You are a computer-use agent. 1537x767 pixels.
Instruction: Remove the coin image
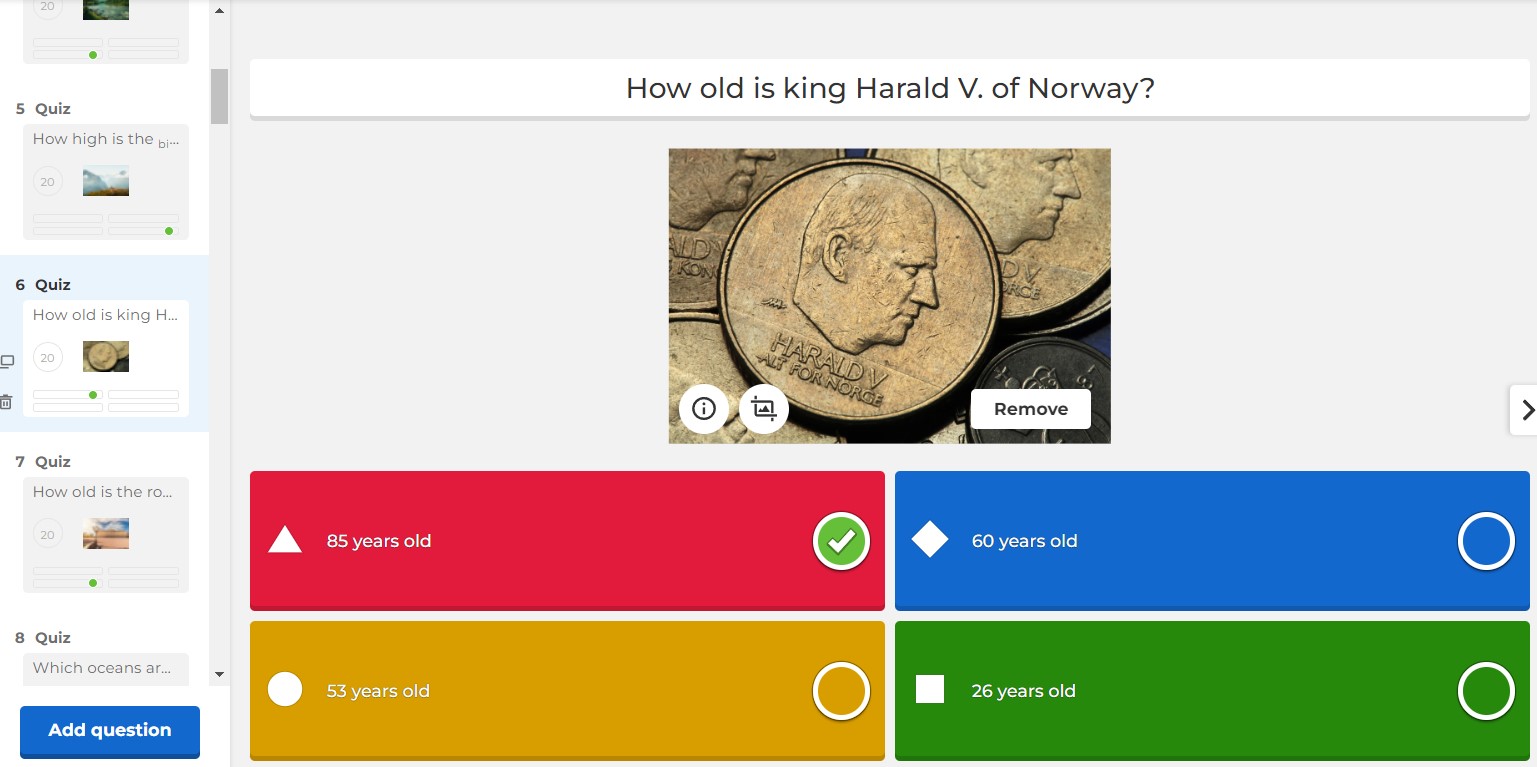click(1030, 409)
